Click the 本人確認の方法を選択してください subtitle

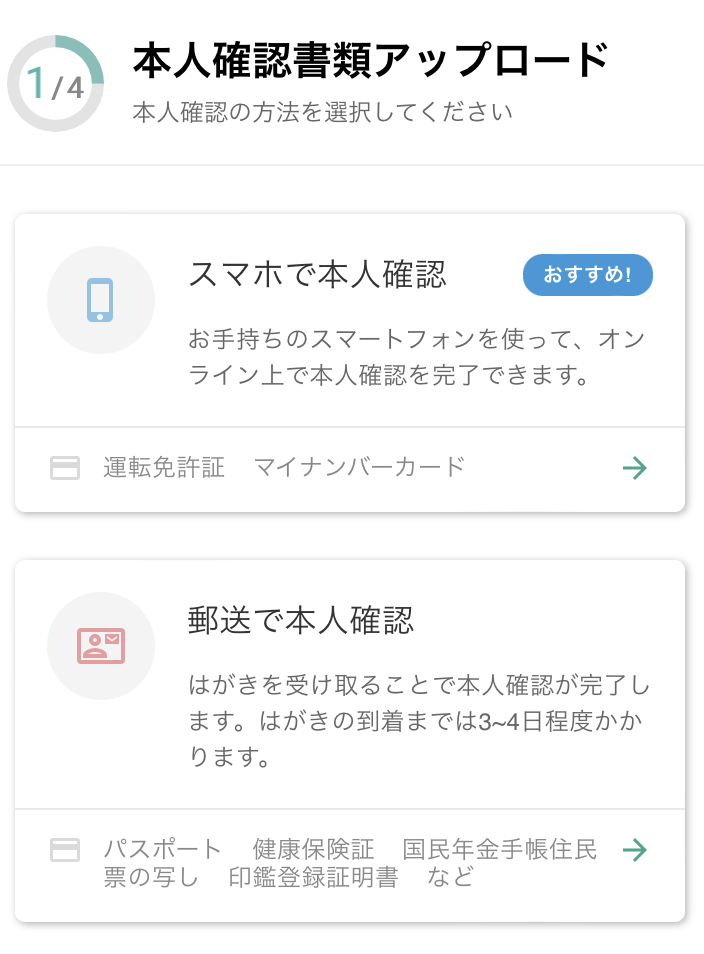(x=322, y=113)
